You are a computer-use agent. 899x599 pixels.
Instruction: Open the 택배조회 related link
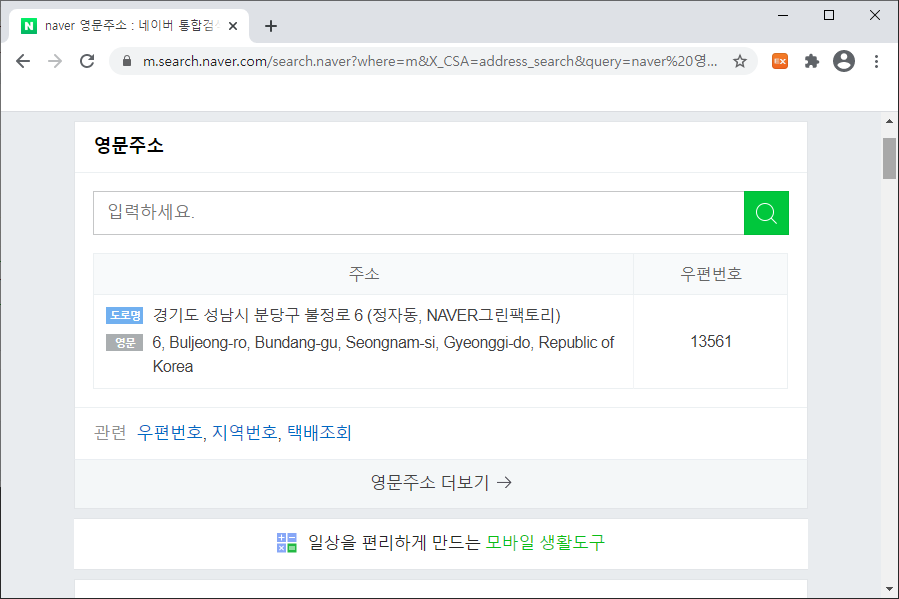click(x=319, y=432)
